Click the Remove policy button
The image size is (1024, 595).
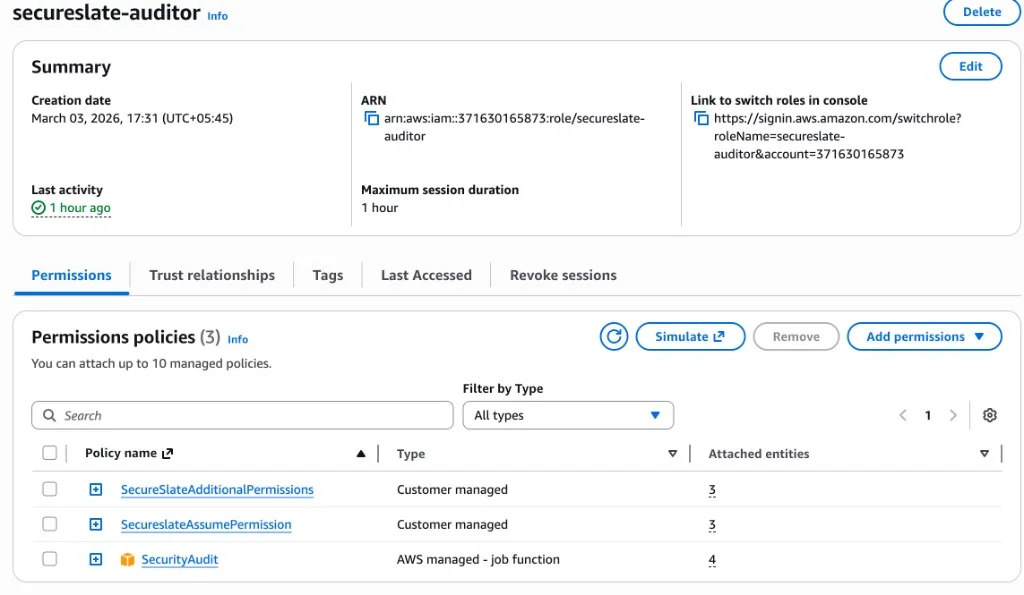click(x=796, y=336)
